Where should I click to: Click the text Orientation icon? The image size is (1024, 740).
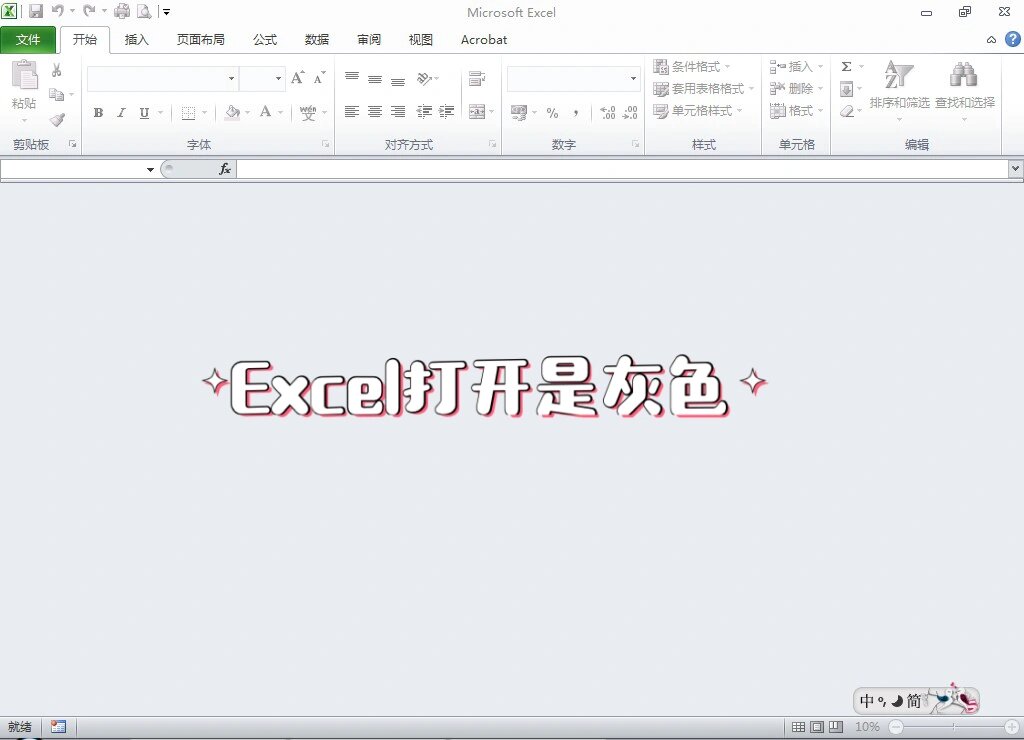(x=424, y=78)
